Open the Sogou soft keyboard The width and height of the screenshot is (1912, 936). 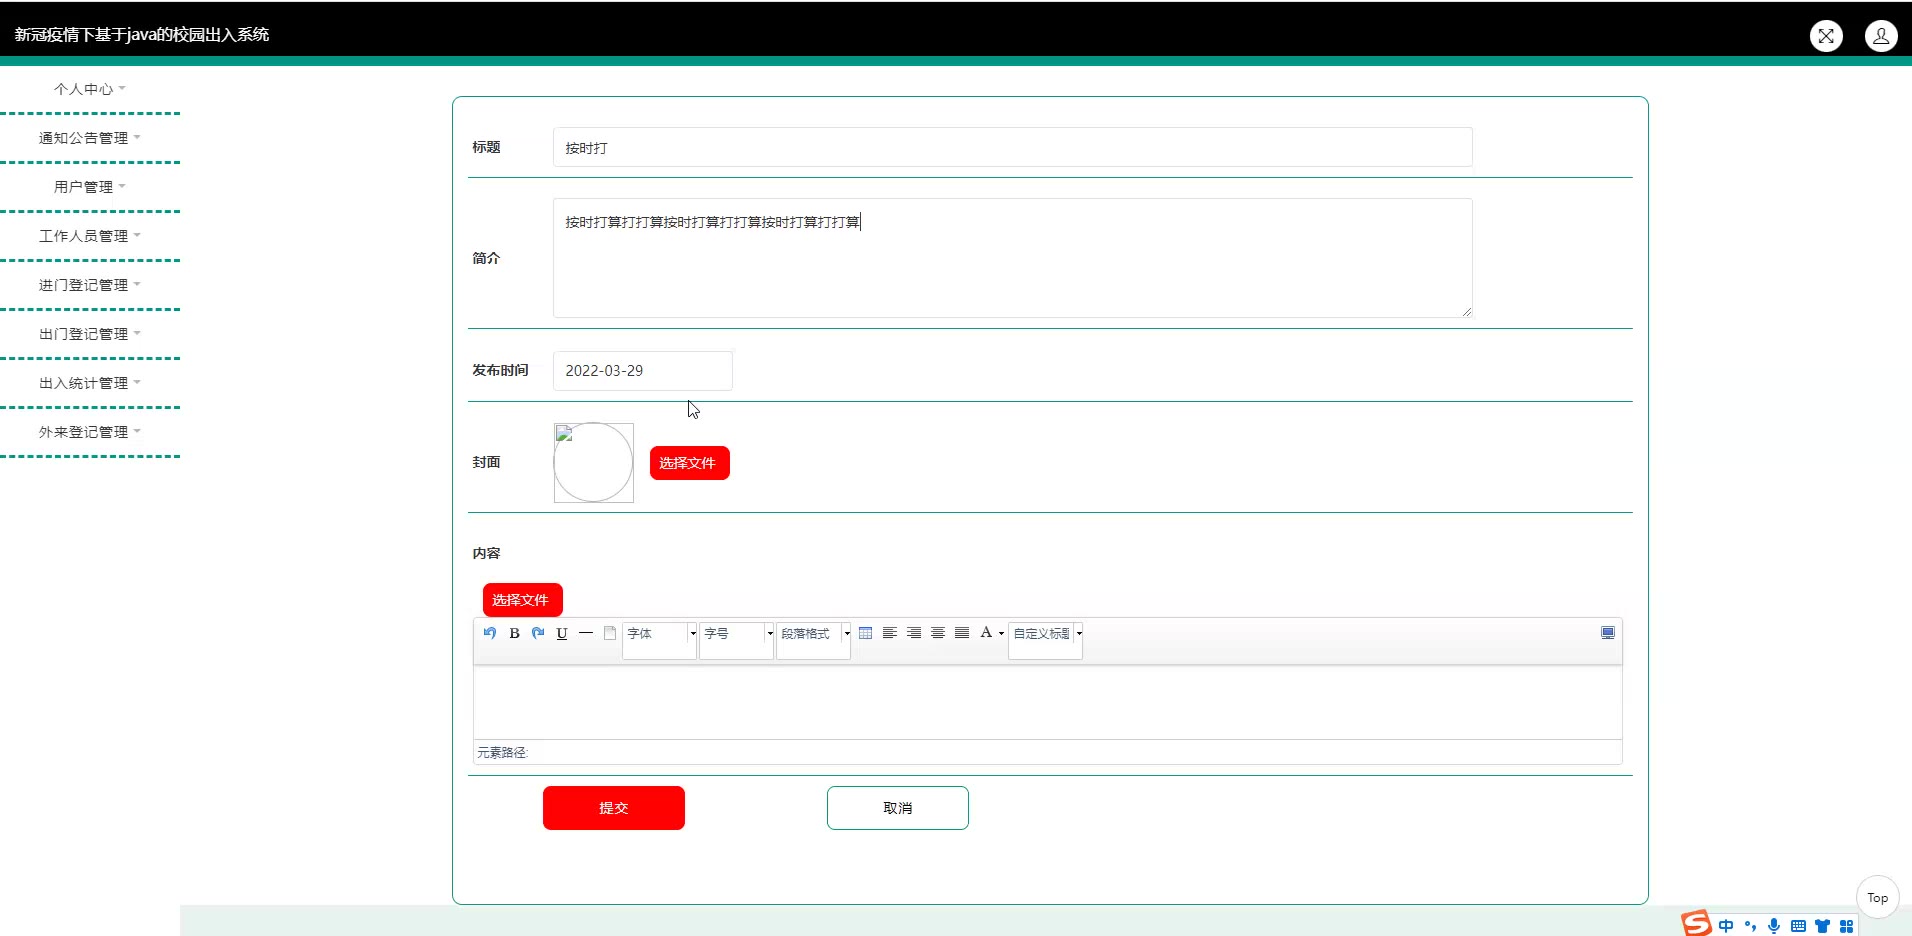pos(1798,926)
